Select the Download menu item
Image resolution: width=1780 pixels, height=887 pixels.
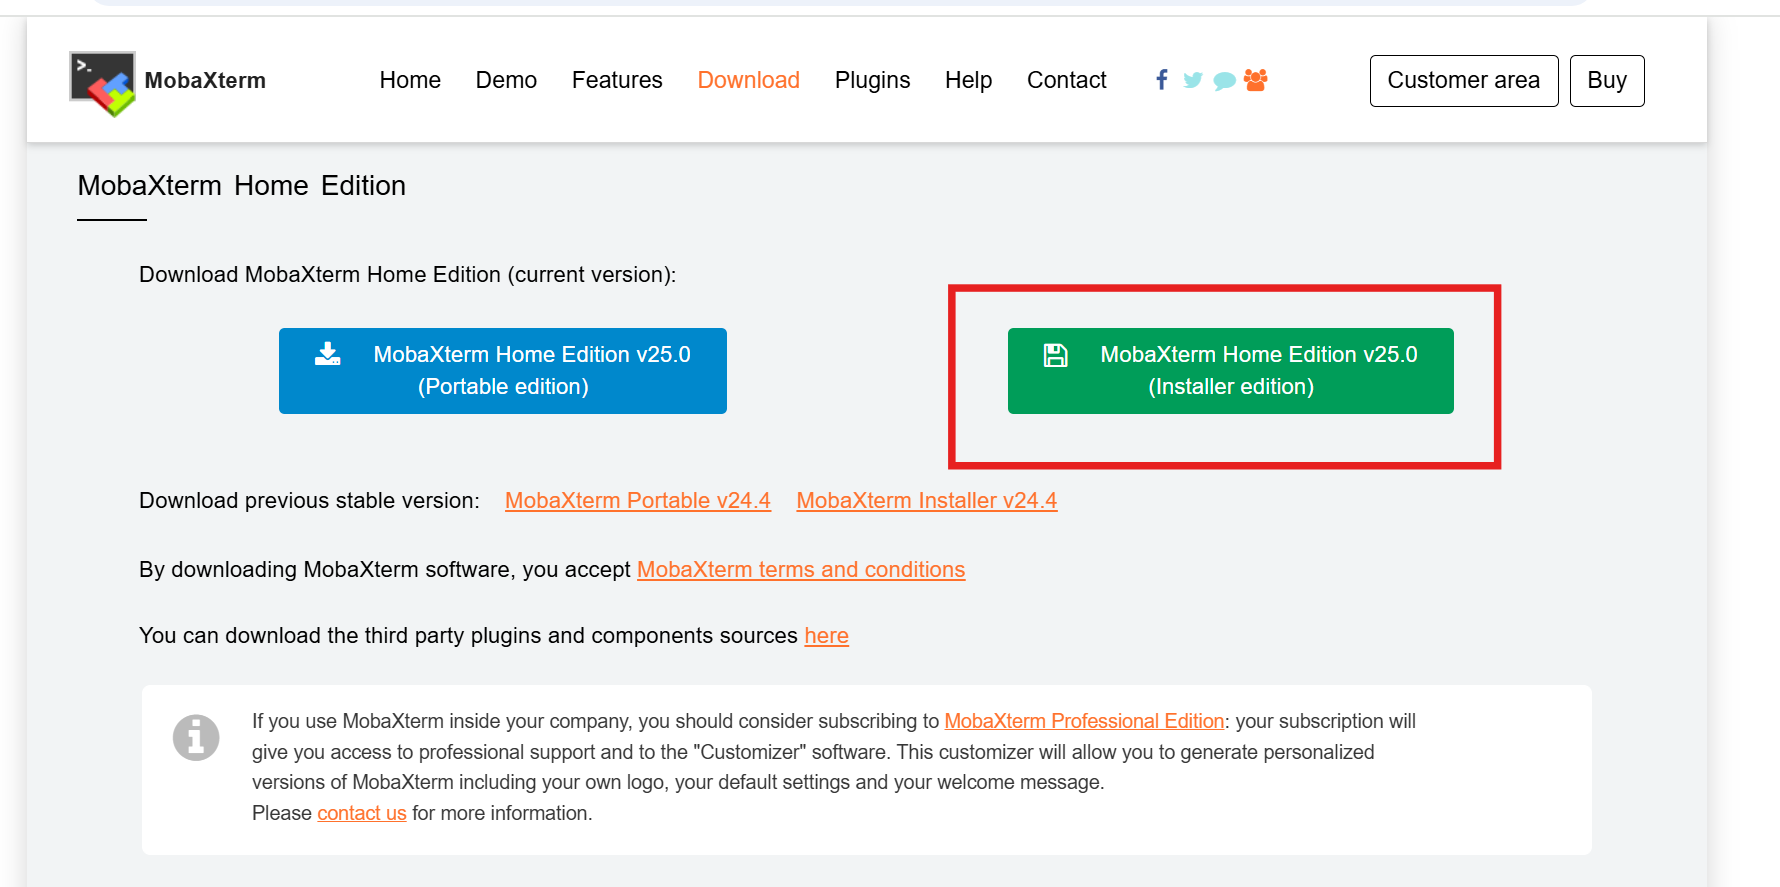pyautogui.click(x=749, y=80)
